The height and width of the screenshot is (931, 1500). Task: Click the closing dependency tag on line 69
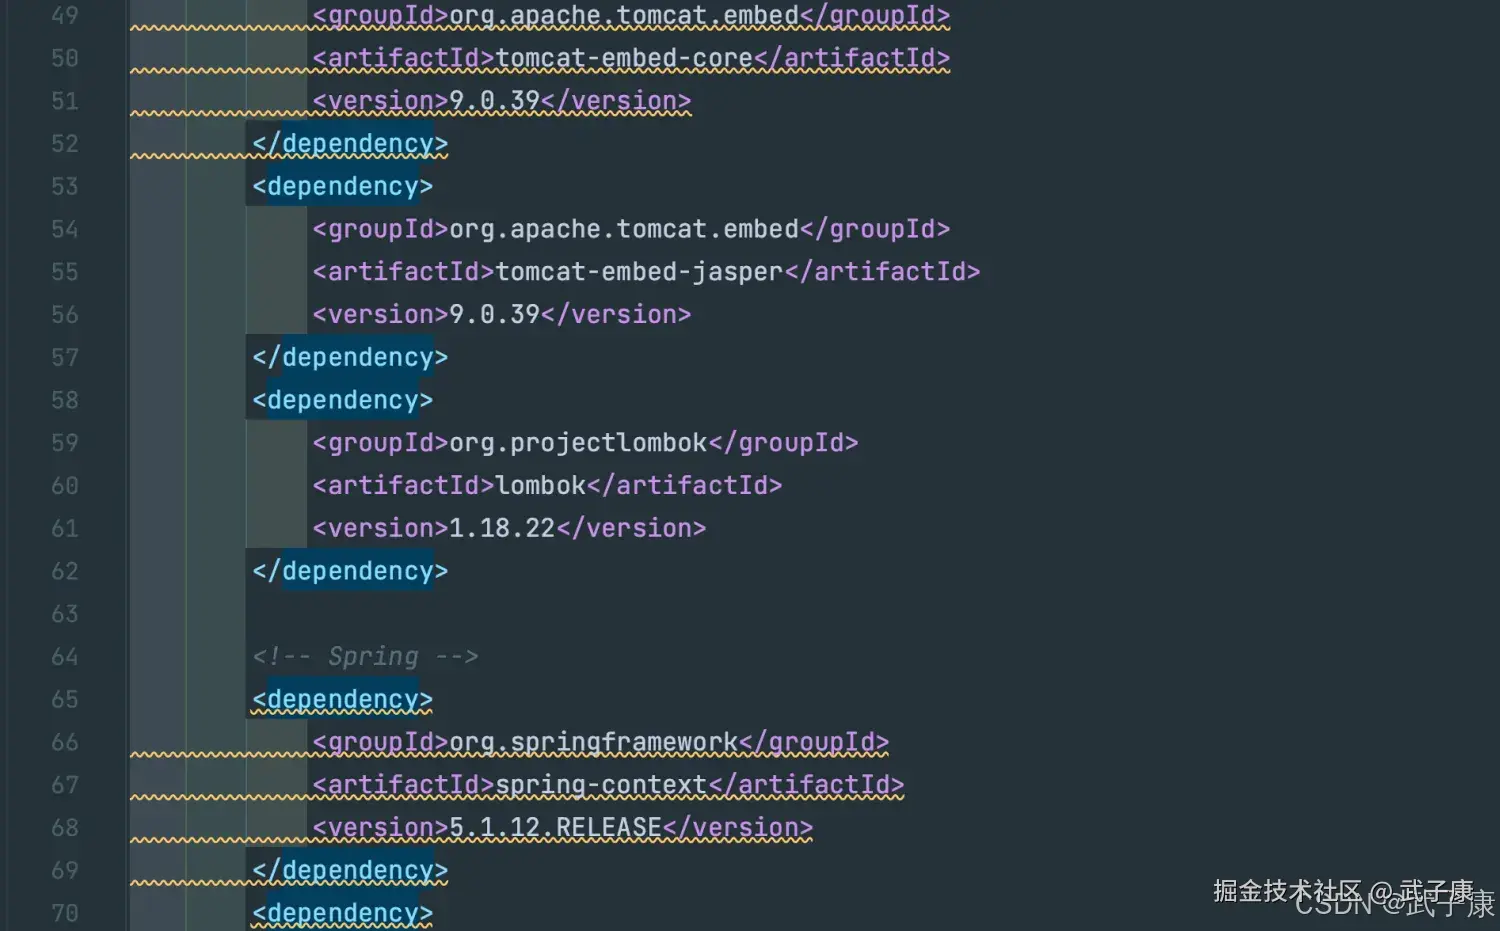[350, 871]
